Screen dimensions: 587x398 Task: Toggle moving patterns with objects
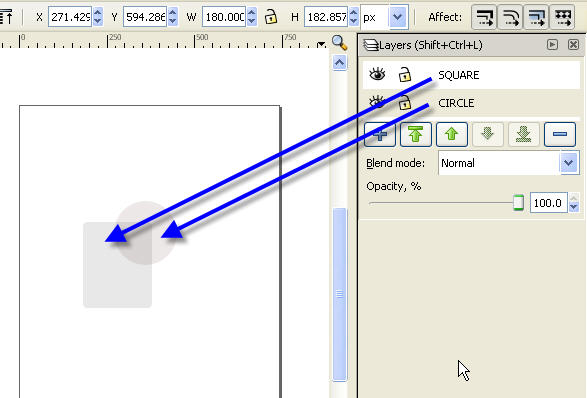562,17
